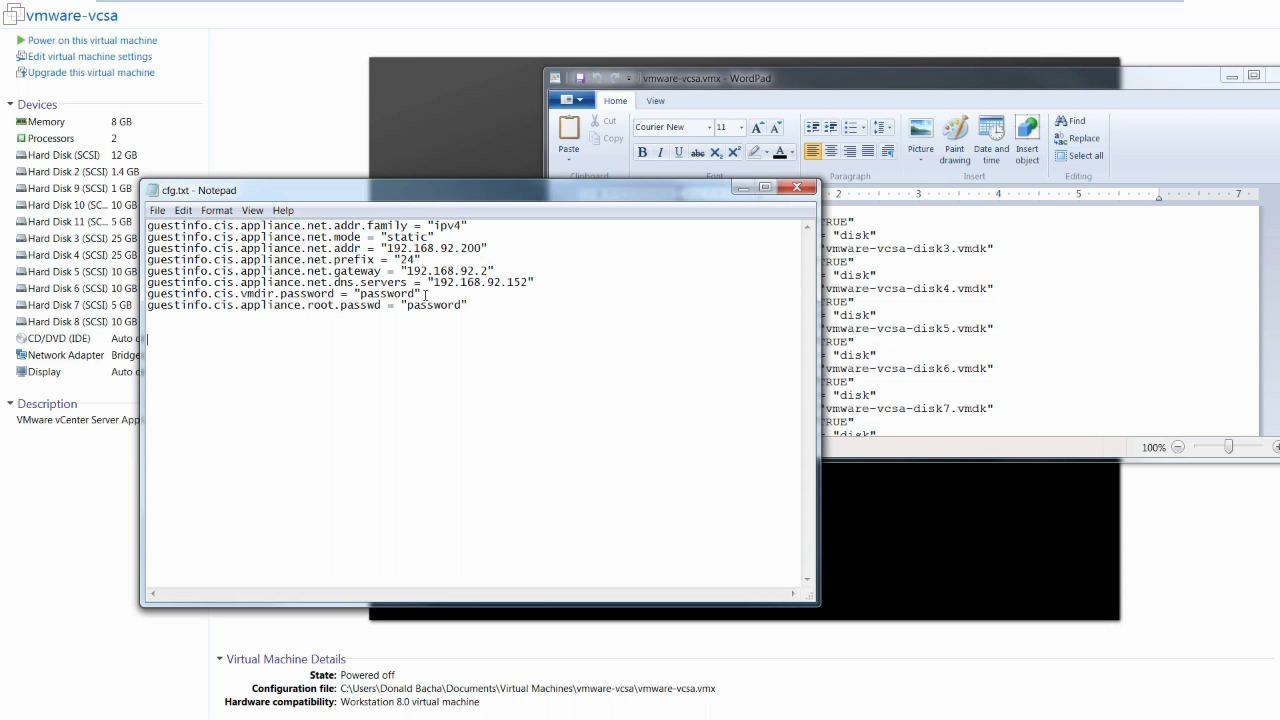Open the WordPad application menu button
The image size is (1280, 720).
(x=571, y=100)
